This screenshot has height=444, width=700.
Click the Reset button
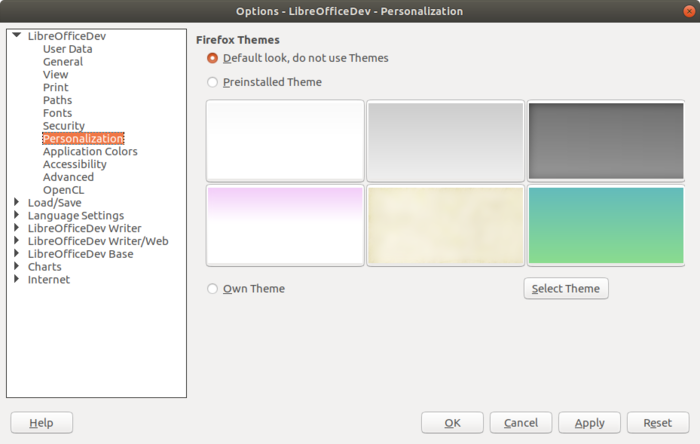coord(658,423)
